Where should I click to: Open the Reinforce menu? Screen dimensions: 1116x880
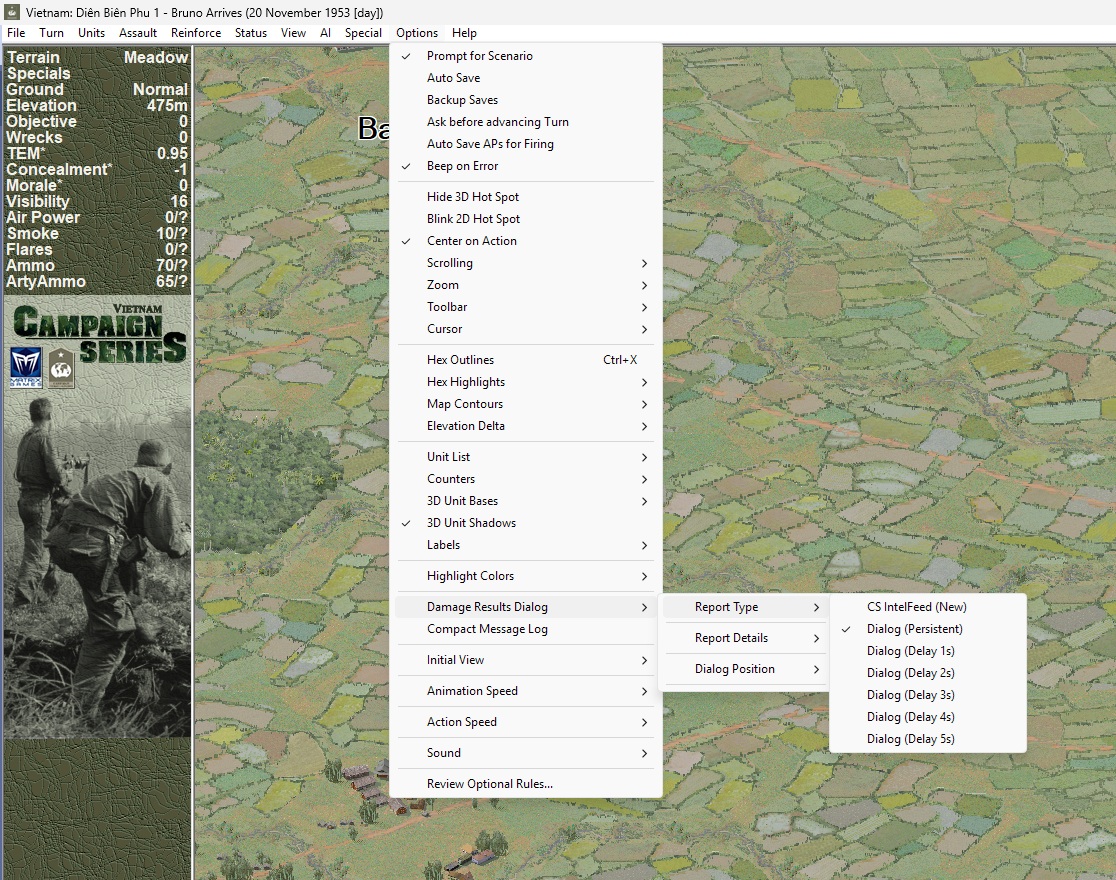(x=196, y=33)
